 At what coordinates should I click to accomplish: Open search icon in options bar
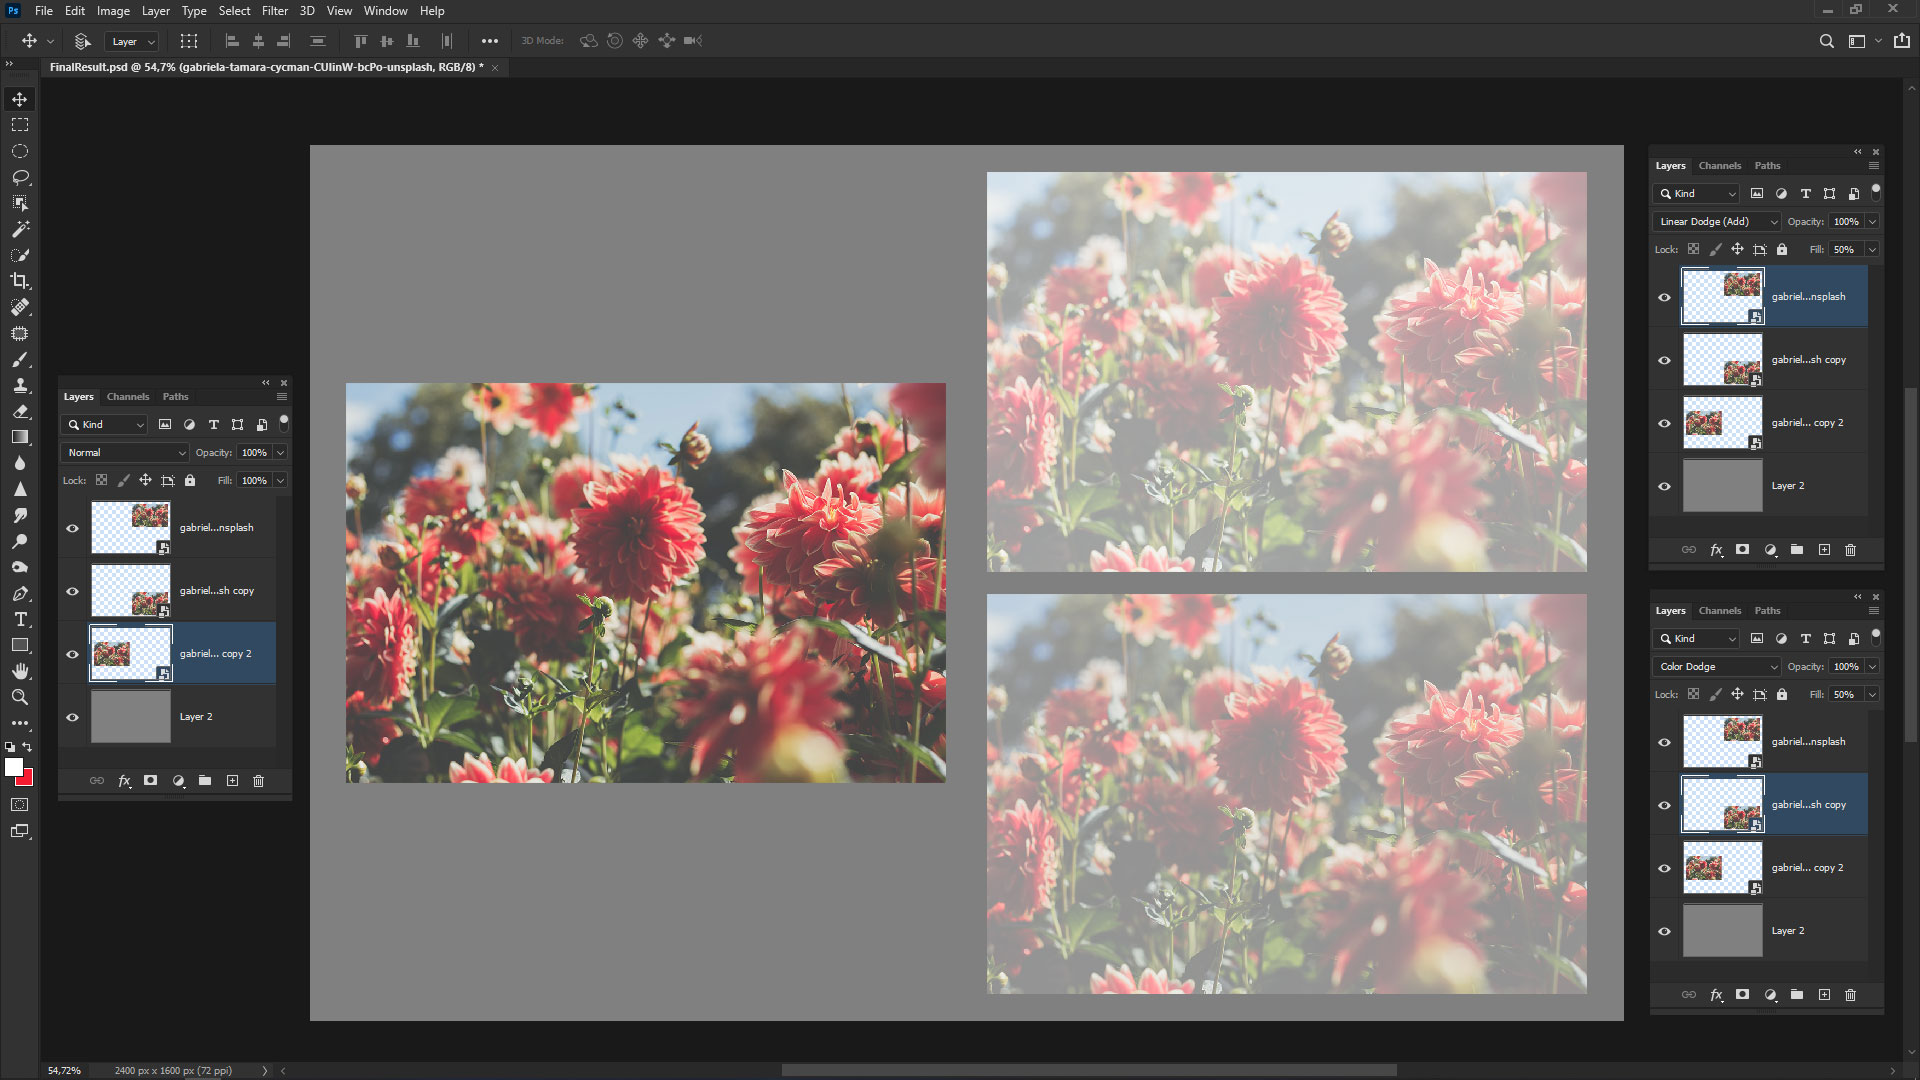pos(1826,41)
